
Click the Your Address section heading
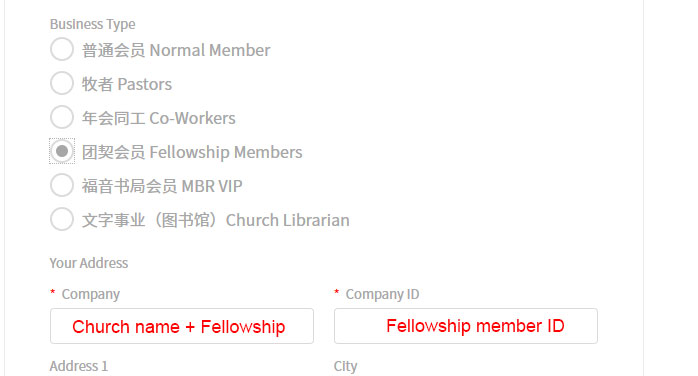(89, 263)
